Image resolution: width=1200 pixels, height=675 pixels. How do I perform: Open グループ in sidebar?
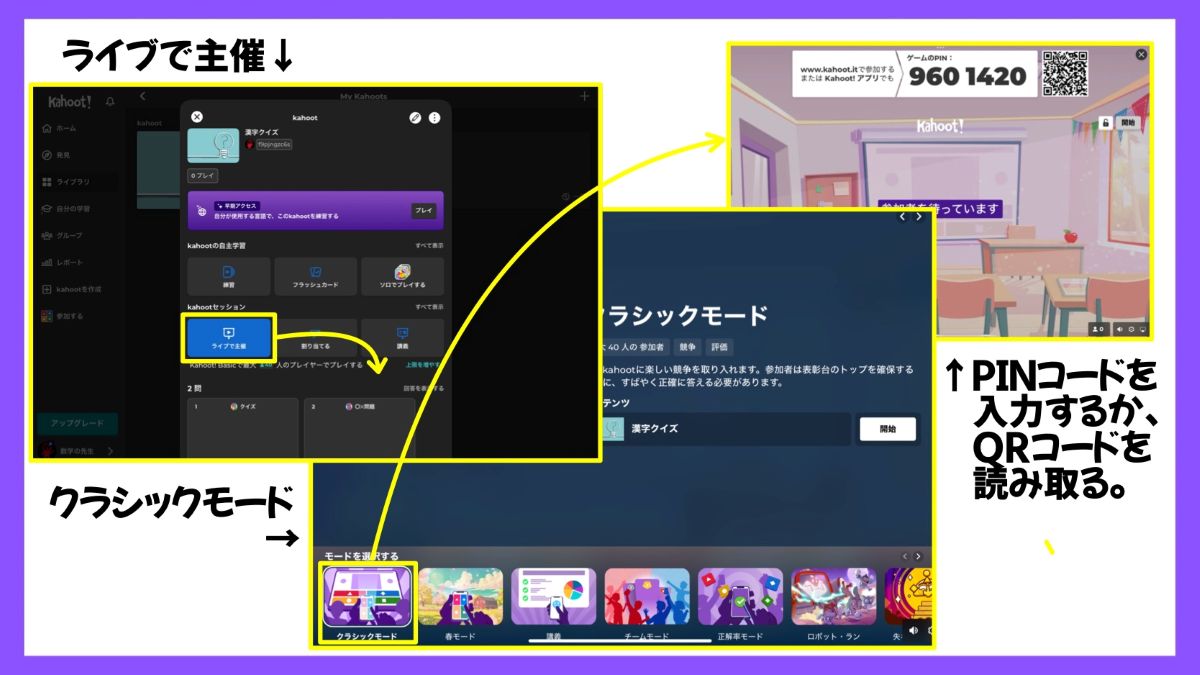tap(62, 236)
